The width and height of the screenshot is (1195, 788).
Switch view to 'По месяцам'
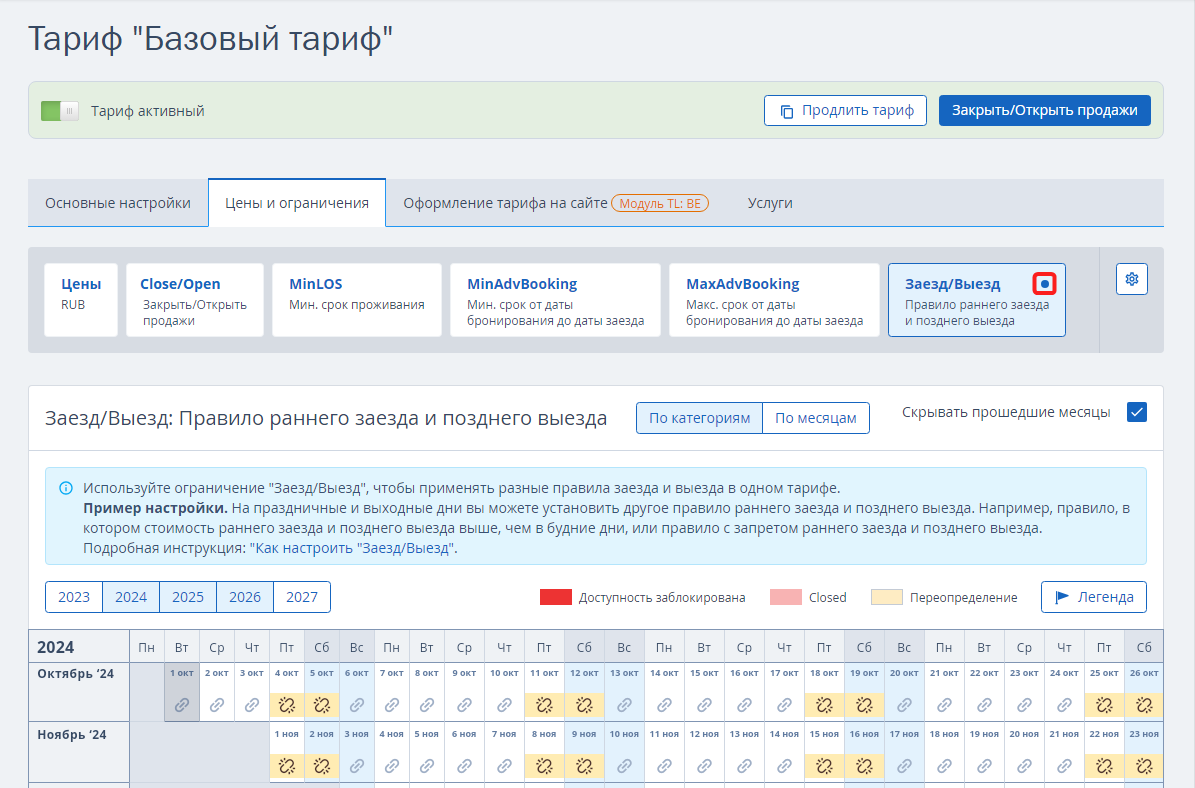tap(816, 418)
